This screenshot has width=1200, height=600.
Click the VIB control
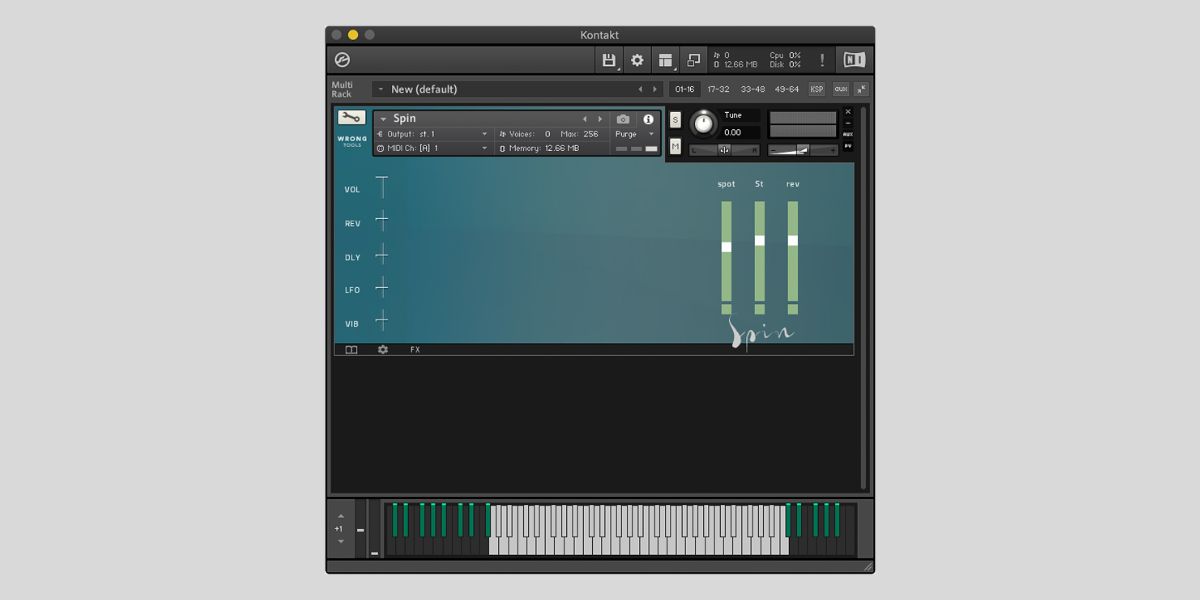pyautogui.click(x=381, y=320)
